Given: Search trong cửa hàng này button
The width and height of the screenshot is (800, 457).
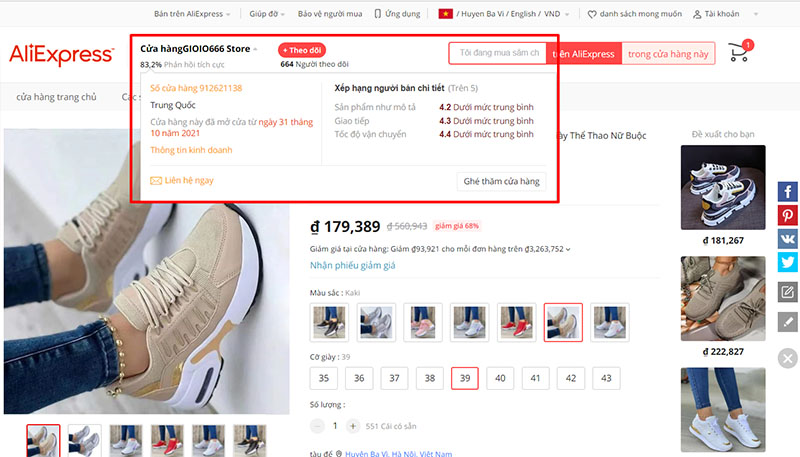Looking at the screenshot, I should tap(668, 54).
